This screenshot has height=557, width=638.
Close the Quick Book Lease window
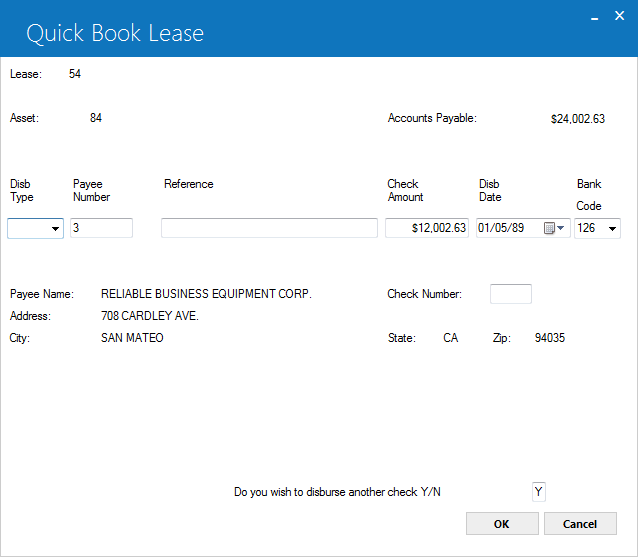(x=619, y=15)
